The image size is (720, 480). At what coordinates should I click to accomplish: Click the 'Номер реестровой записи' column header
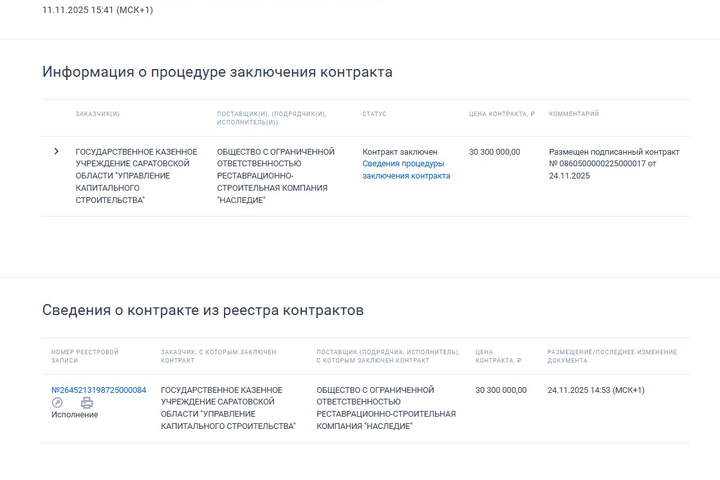[85, 356]
